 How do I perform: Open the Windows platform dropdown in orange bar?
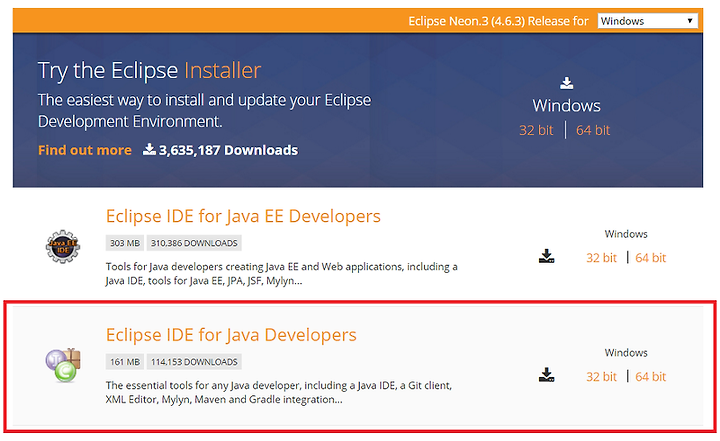point(647,21)
